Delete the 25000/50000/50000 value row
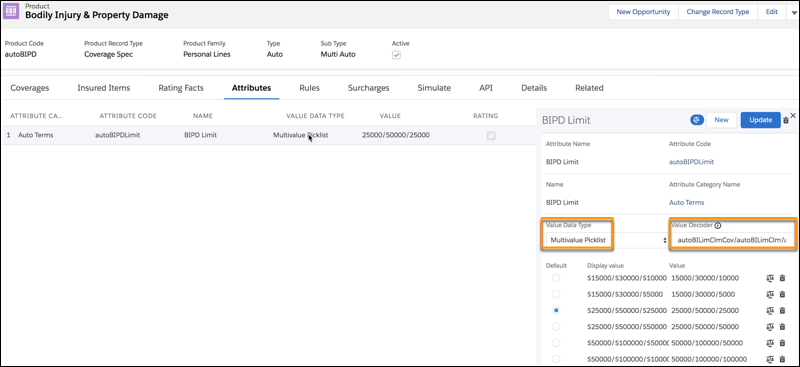Viewport: 800px width, 367px height. coord(783,327)
